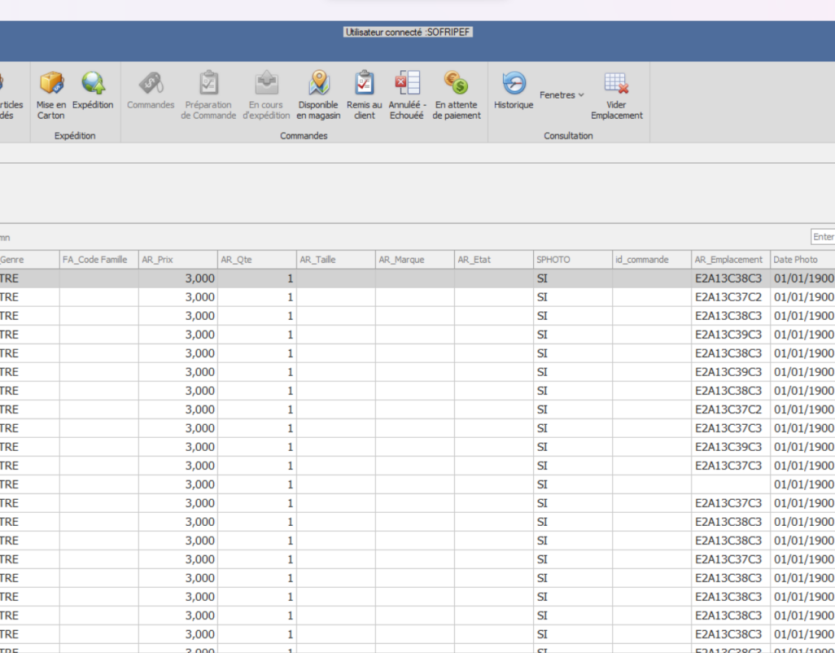Sort by AR_Prix column header
The height and width of the screenshot is (653, 835).
click(x=177, y=260)
